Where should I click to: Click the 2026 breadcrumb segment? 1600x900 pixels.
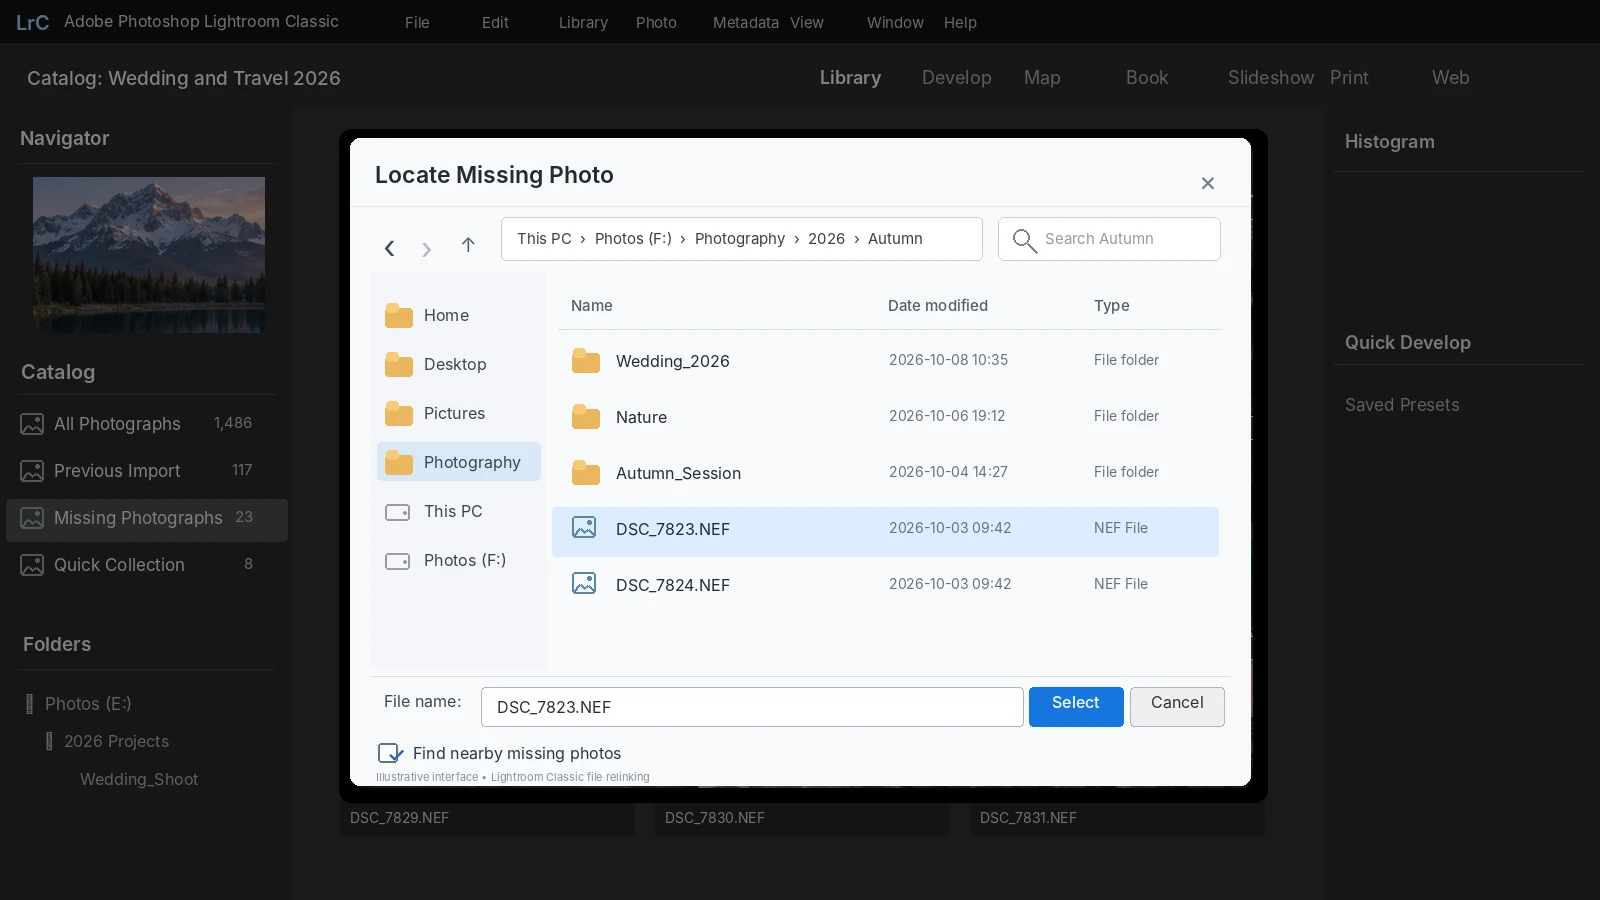tap(826, 239)
